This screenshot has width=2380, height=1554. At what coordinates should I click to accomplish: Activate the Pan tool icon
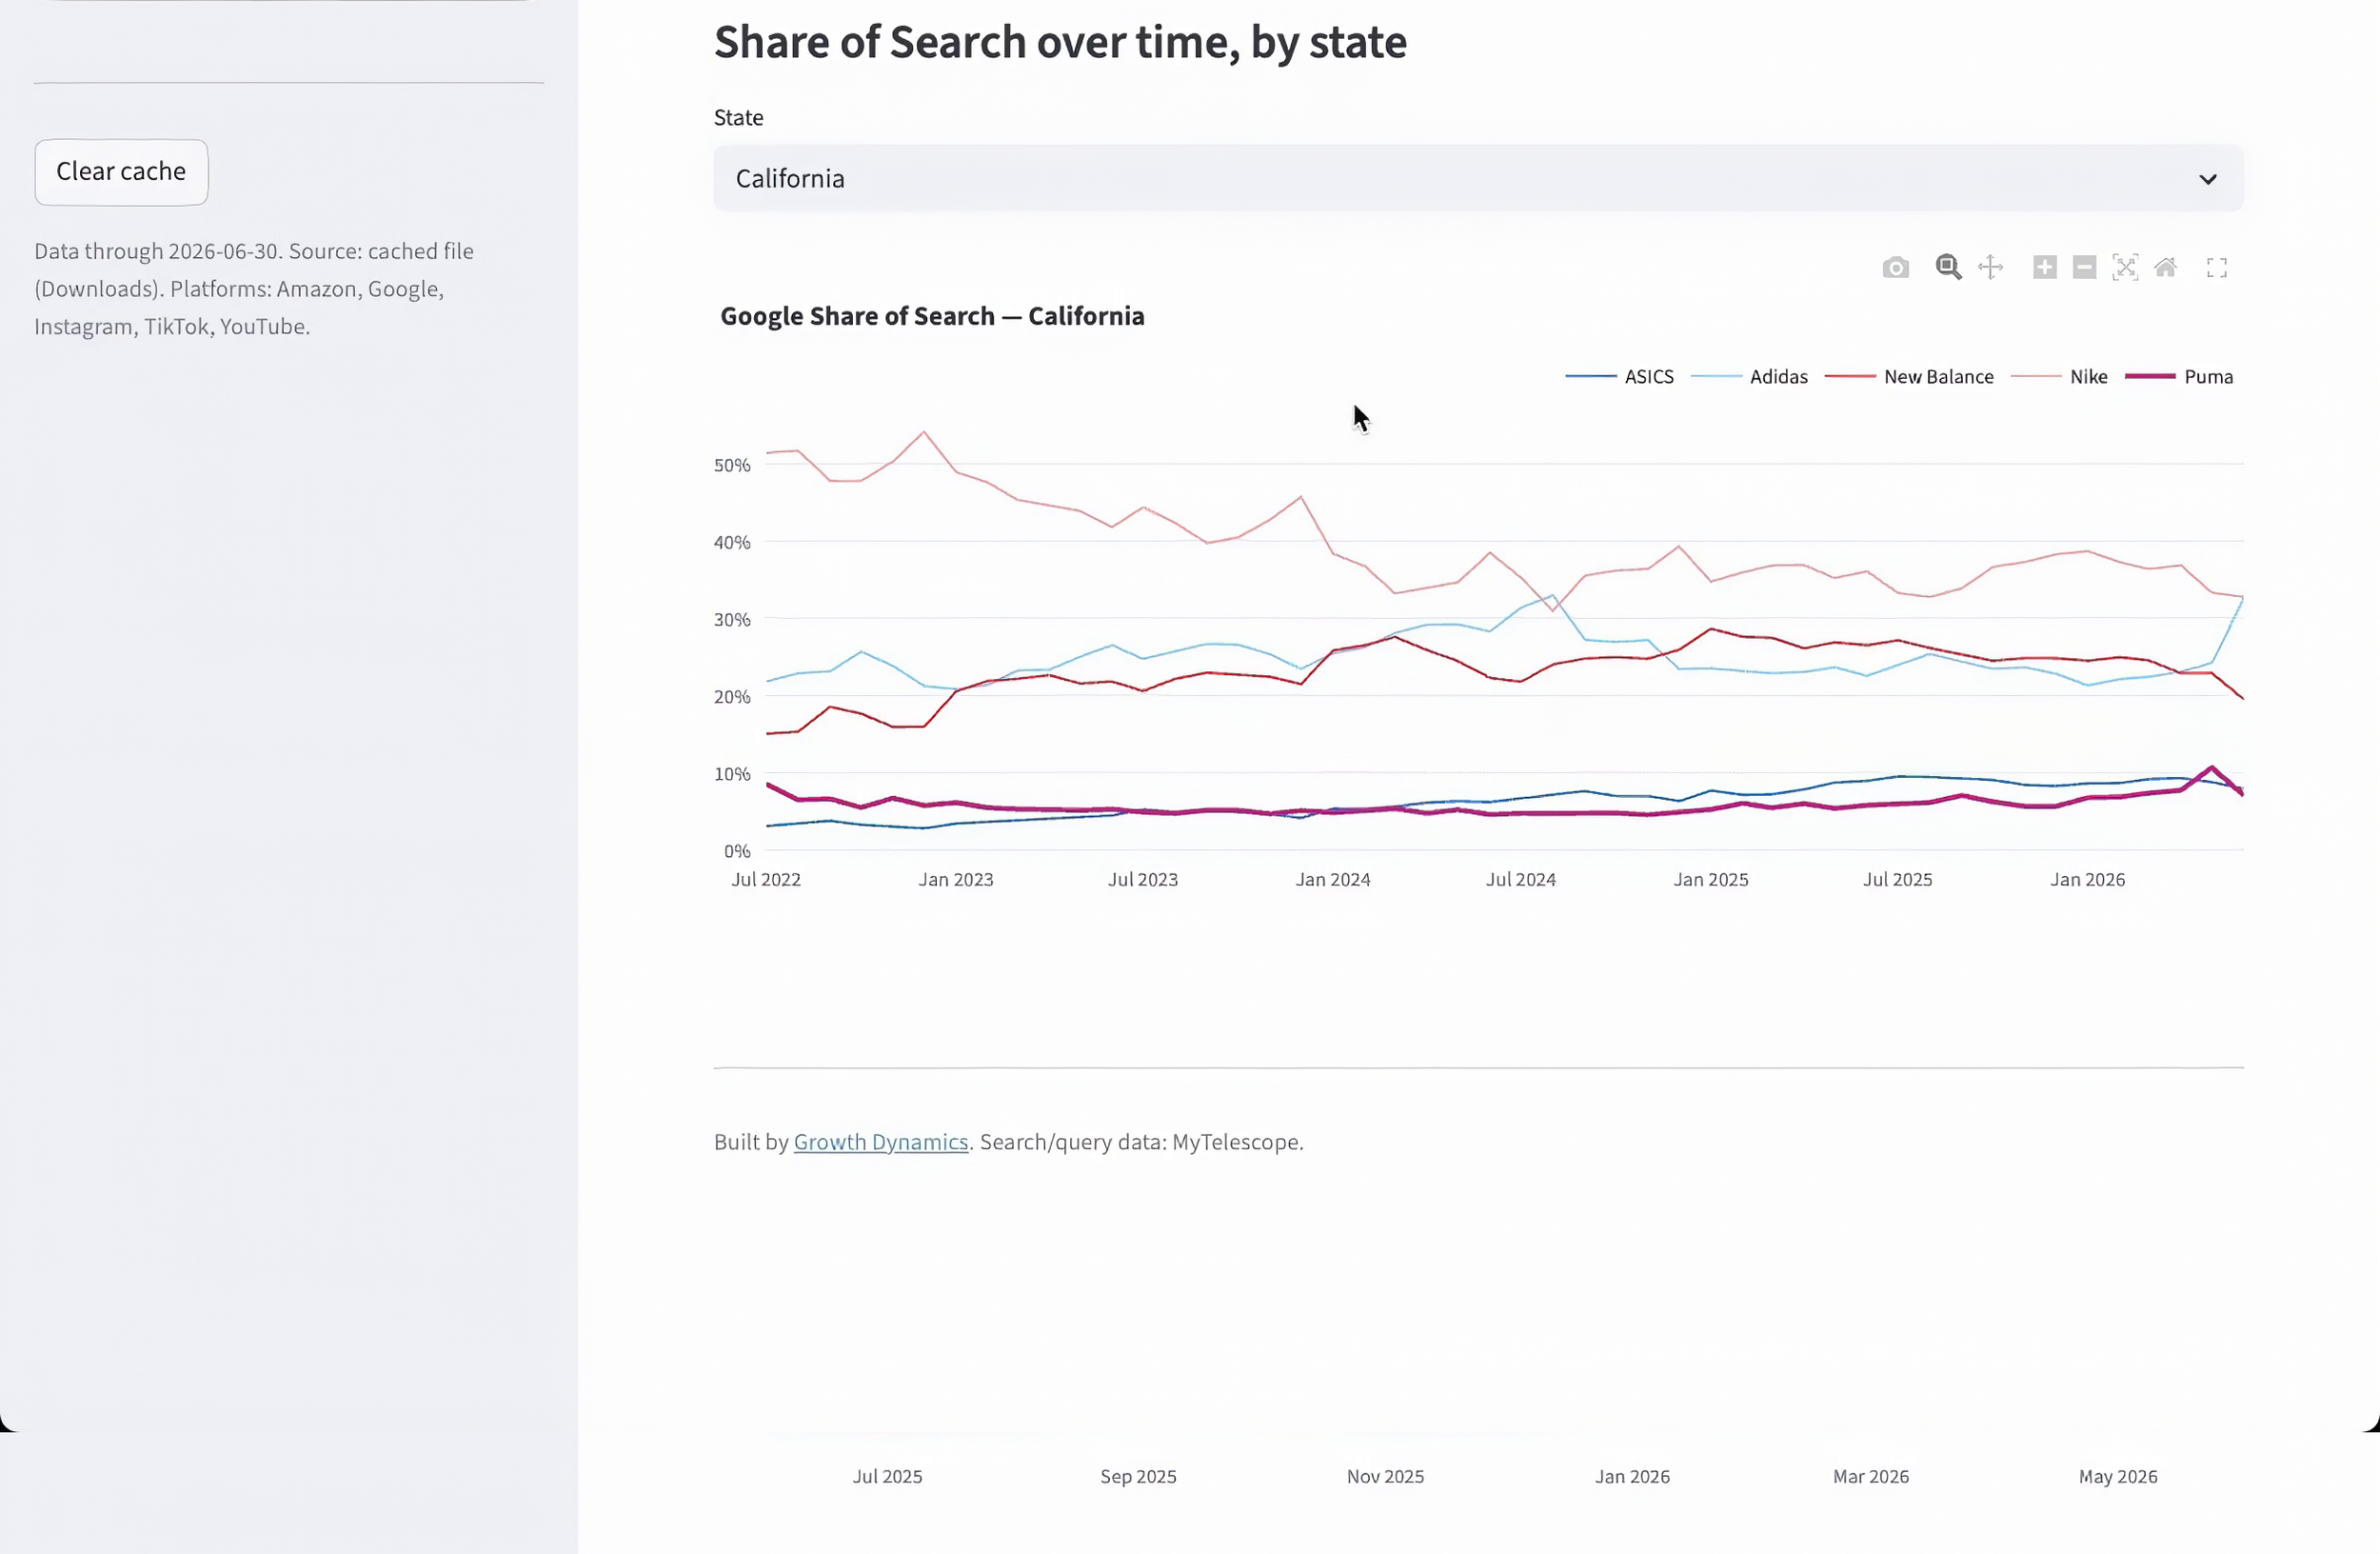pyautogui.click(x=1991, y=267)
